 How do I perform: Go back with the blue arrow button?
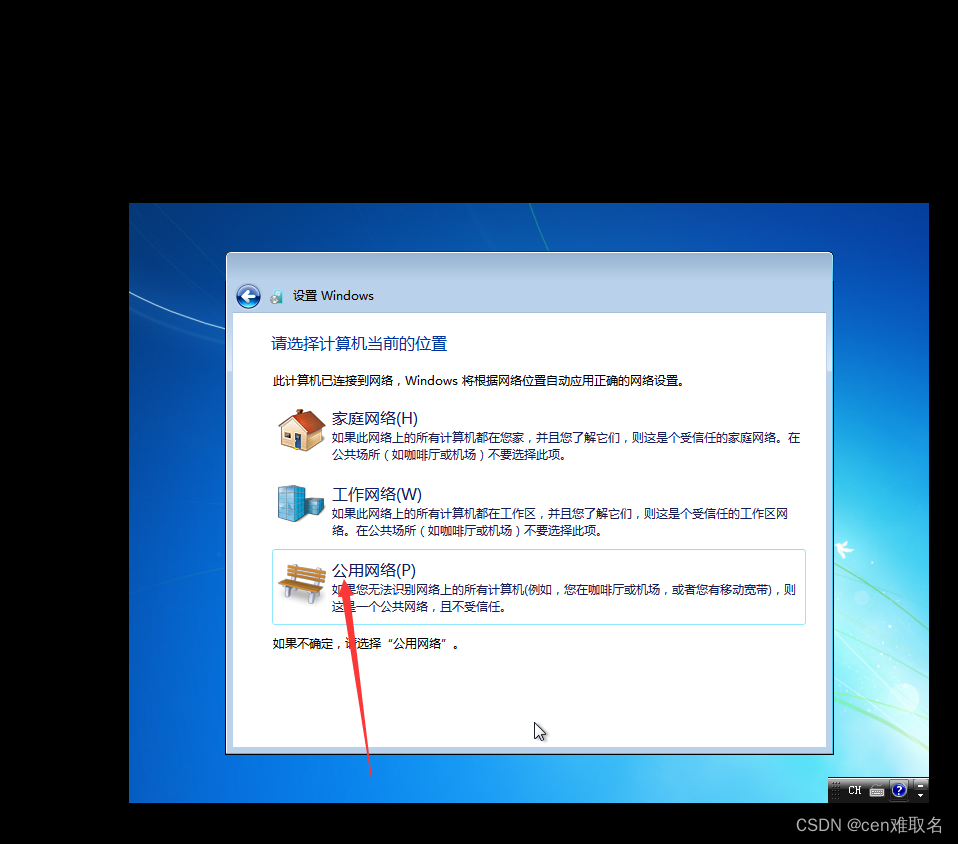click(248, 296)
